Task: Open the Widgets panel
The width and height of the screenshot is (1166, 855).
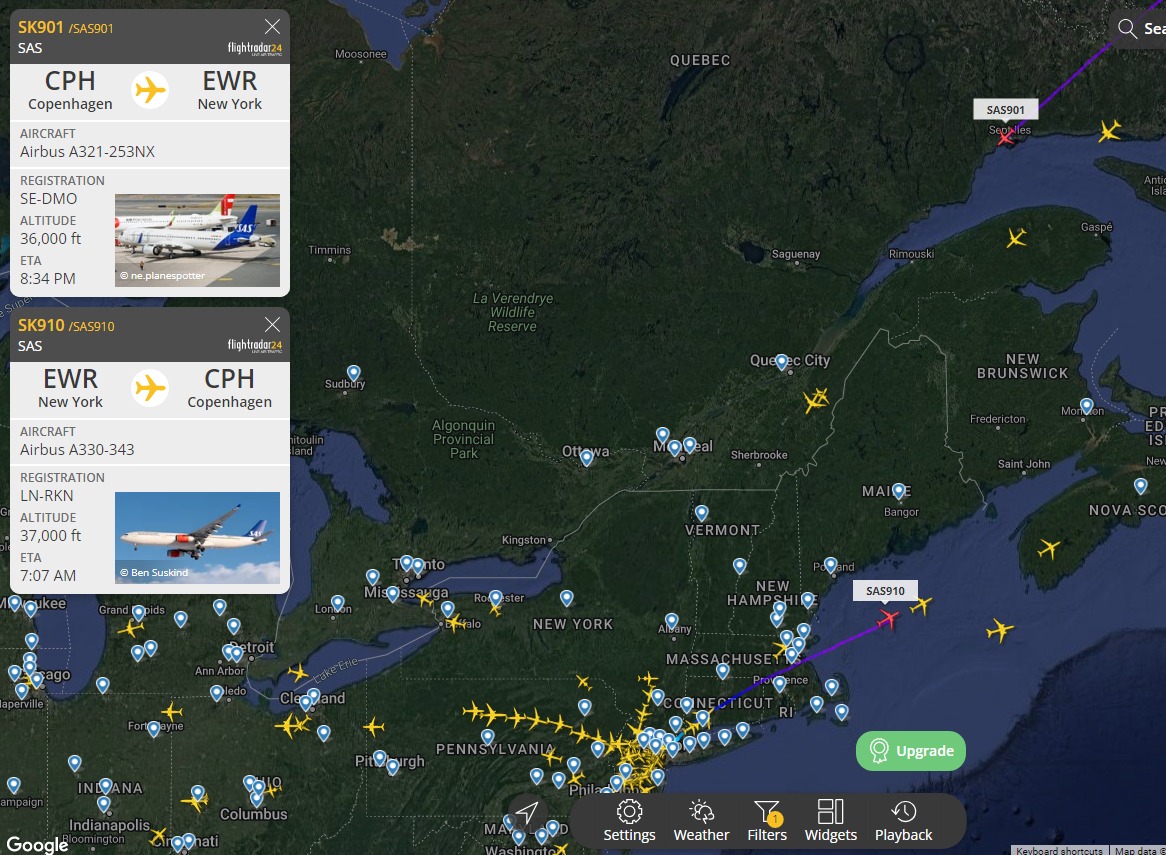Action: point(831,821)
